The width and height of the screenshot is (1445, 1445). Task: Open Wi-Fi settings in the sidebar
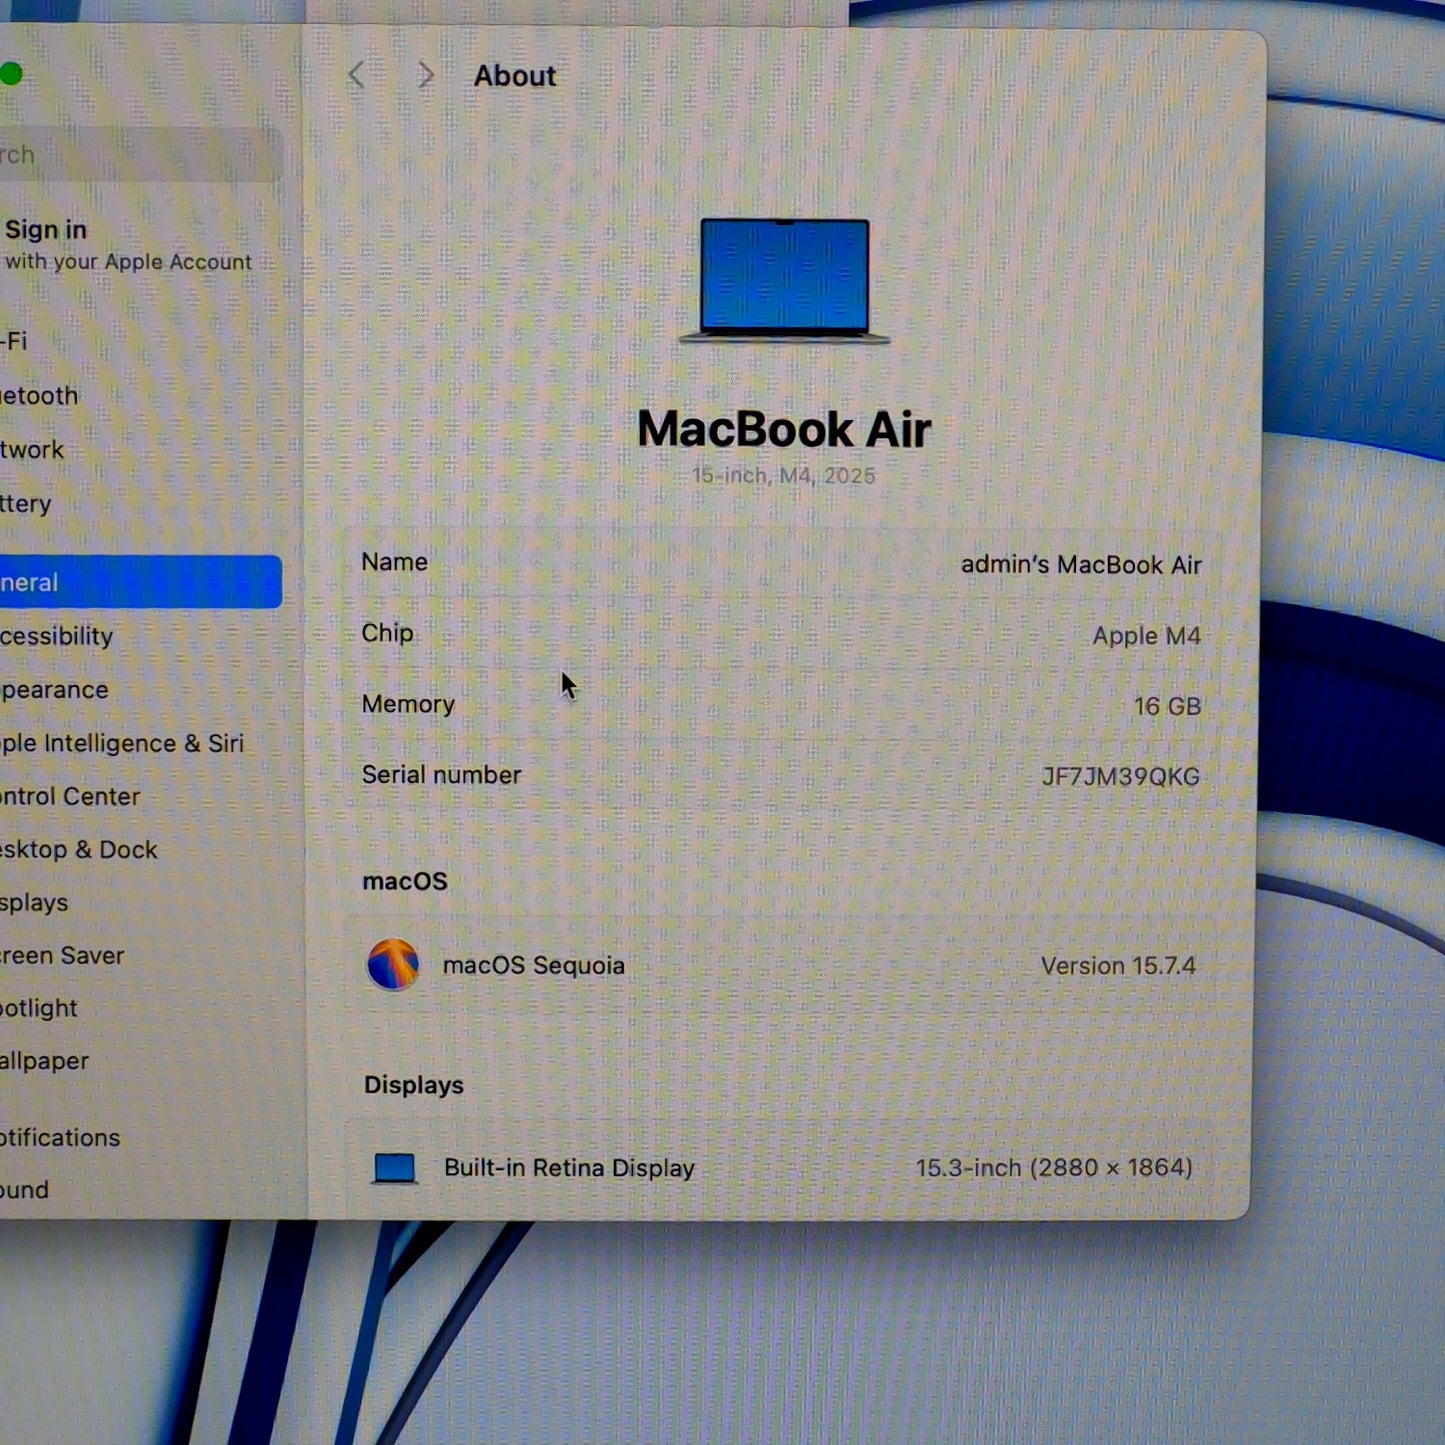[x=14, y=341]
